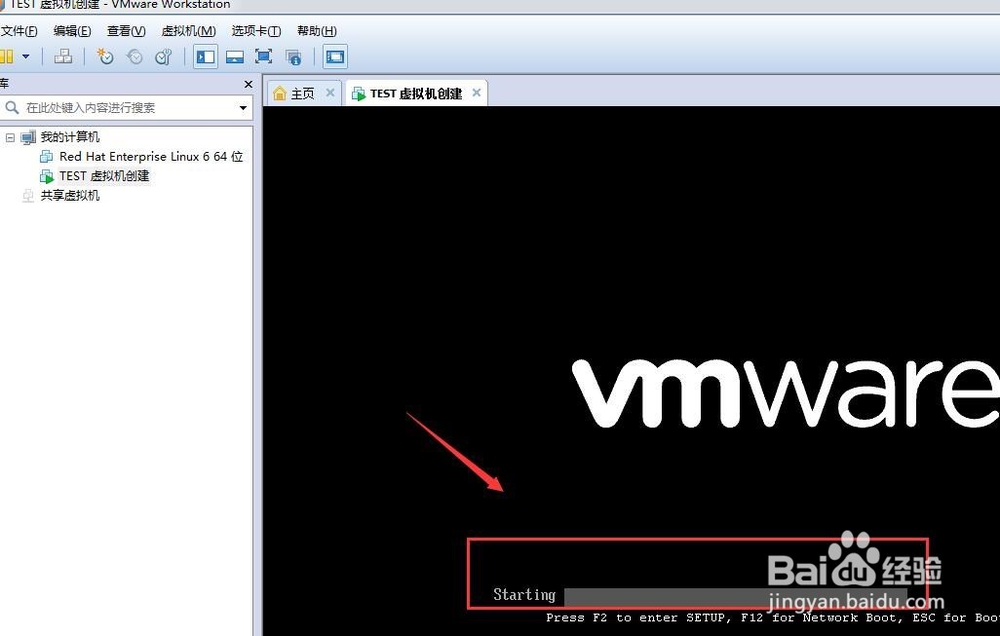Close the library panel with X
The height and width of the screenshot is (636, 1000).
248,84
